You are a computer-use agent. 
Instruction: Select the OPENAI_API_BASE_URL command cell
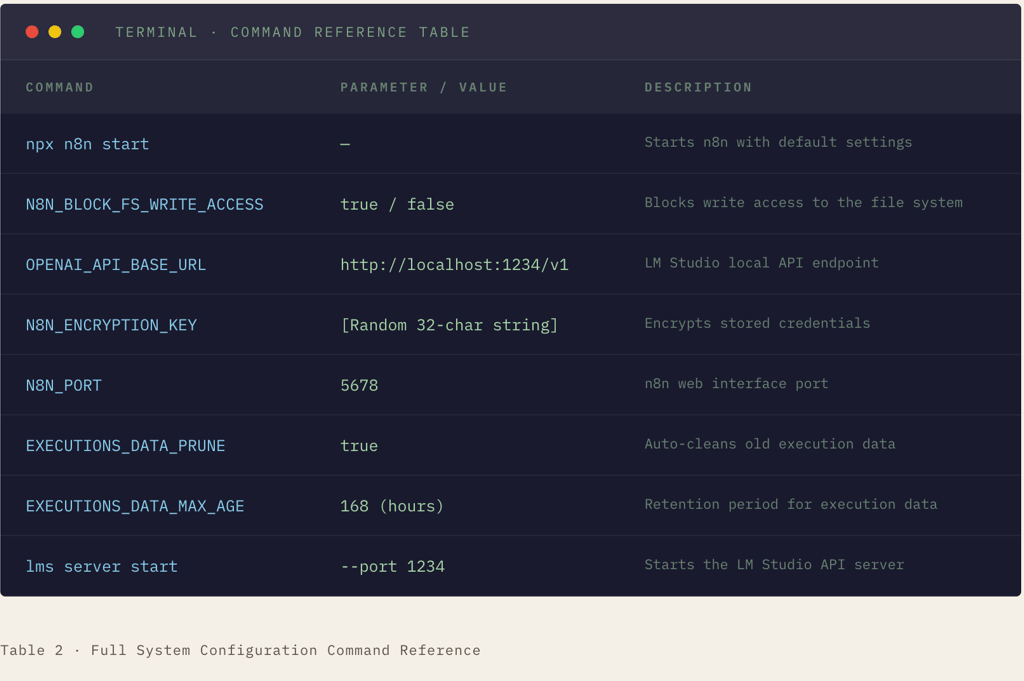[116, 264]
